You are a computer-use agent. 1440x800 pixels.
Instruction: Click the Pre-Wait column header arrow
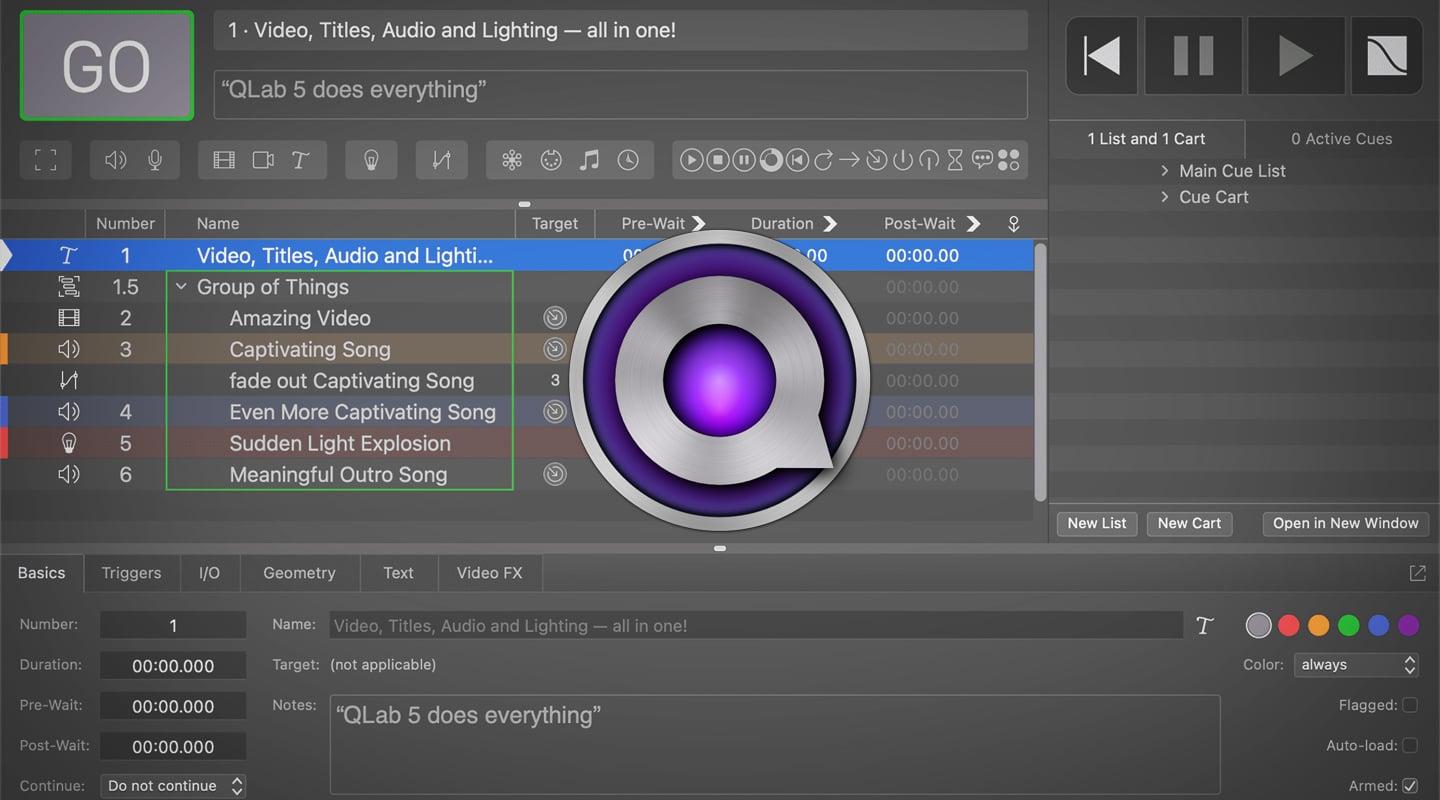699,223
